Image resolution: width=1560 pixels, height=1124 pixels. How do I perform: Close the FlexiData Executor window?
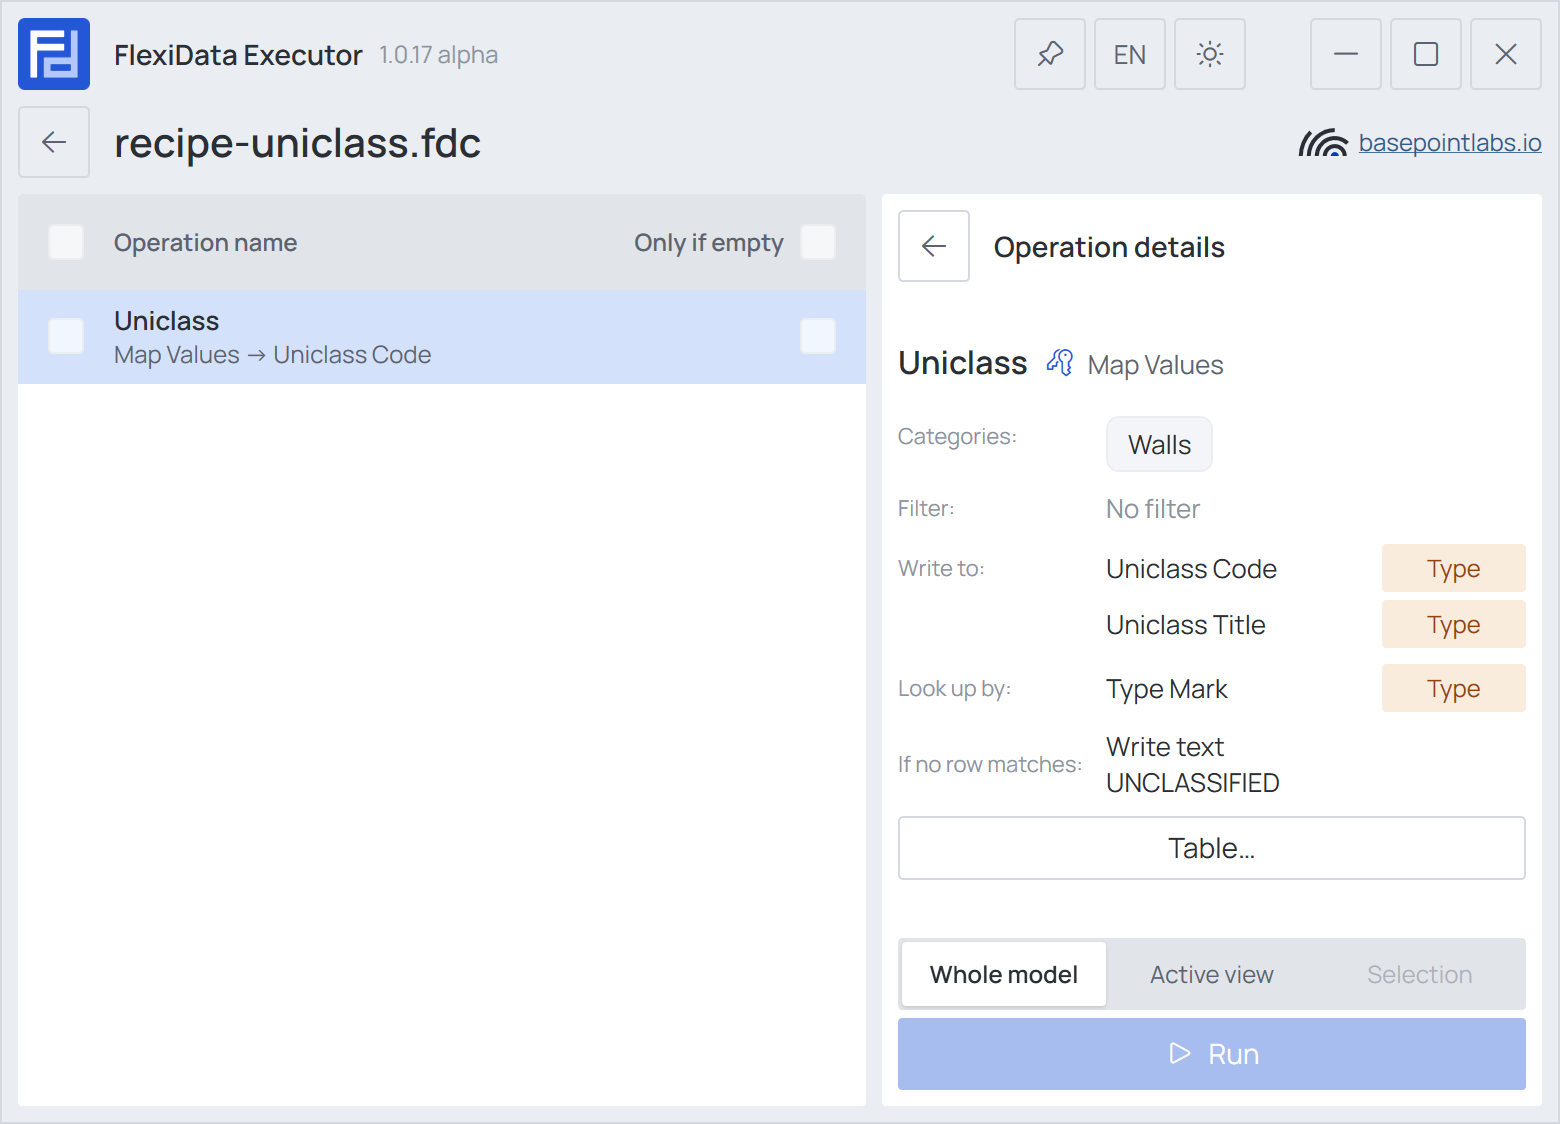point(1506,54)
